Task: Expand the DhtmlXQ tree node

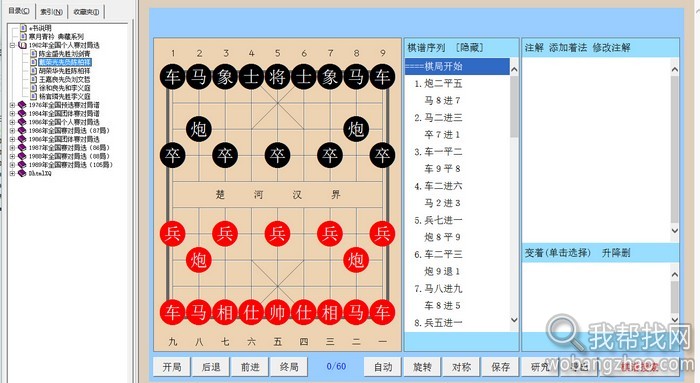Action: point(12,173)
